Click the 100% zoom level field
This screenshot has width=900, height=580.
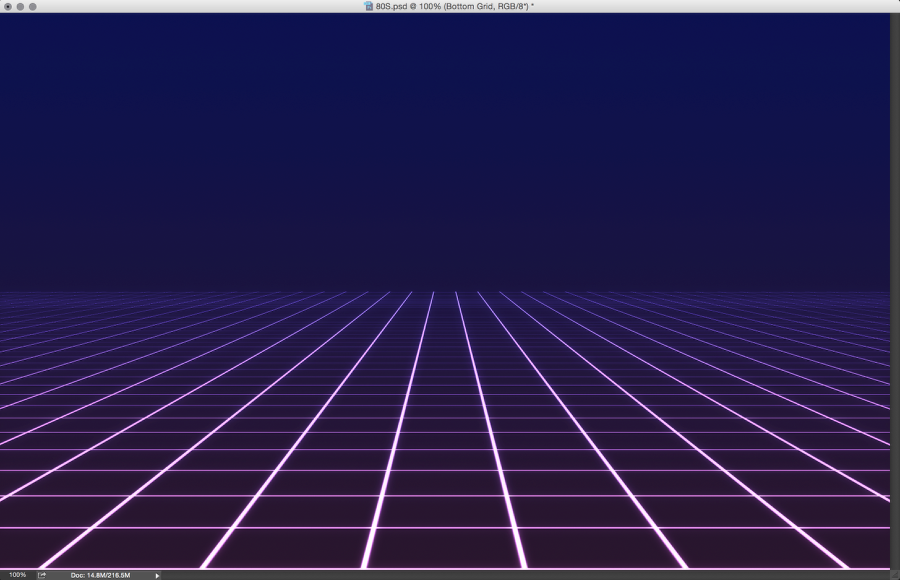point(17,575)
